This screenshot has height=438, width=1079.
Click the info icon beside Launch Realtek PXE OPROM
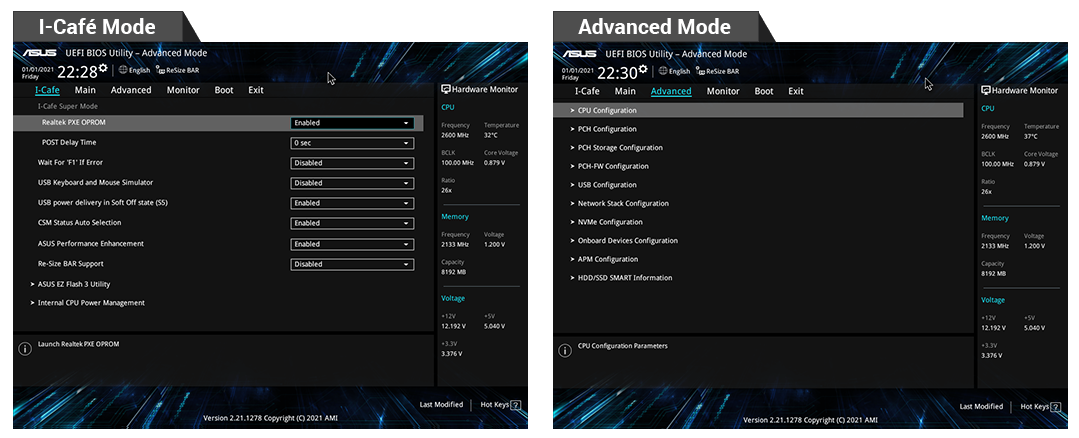point(25,349)
